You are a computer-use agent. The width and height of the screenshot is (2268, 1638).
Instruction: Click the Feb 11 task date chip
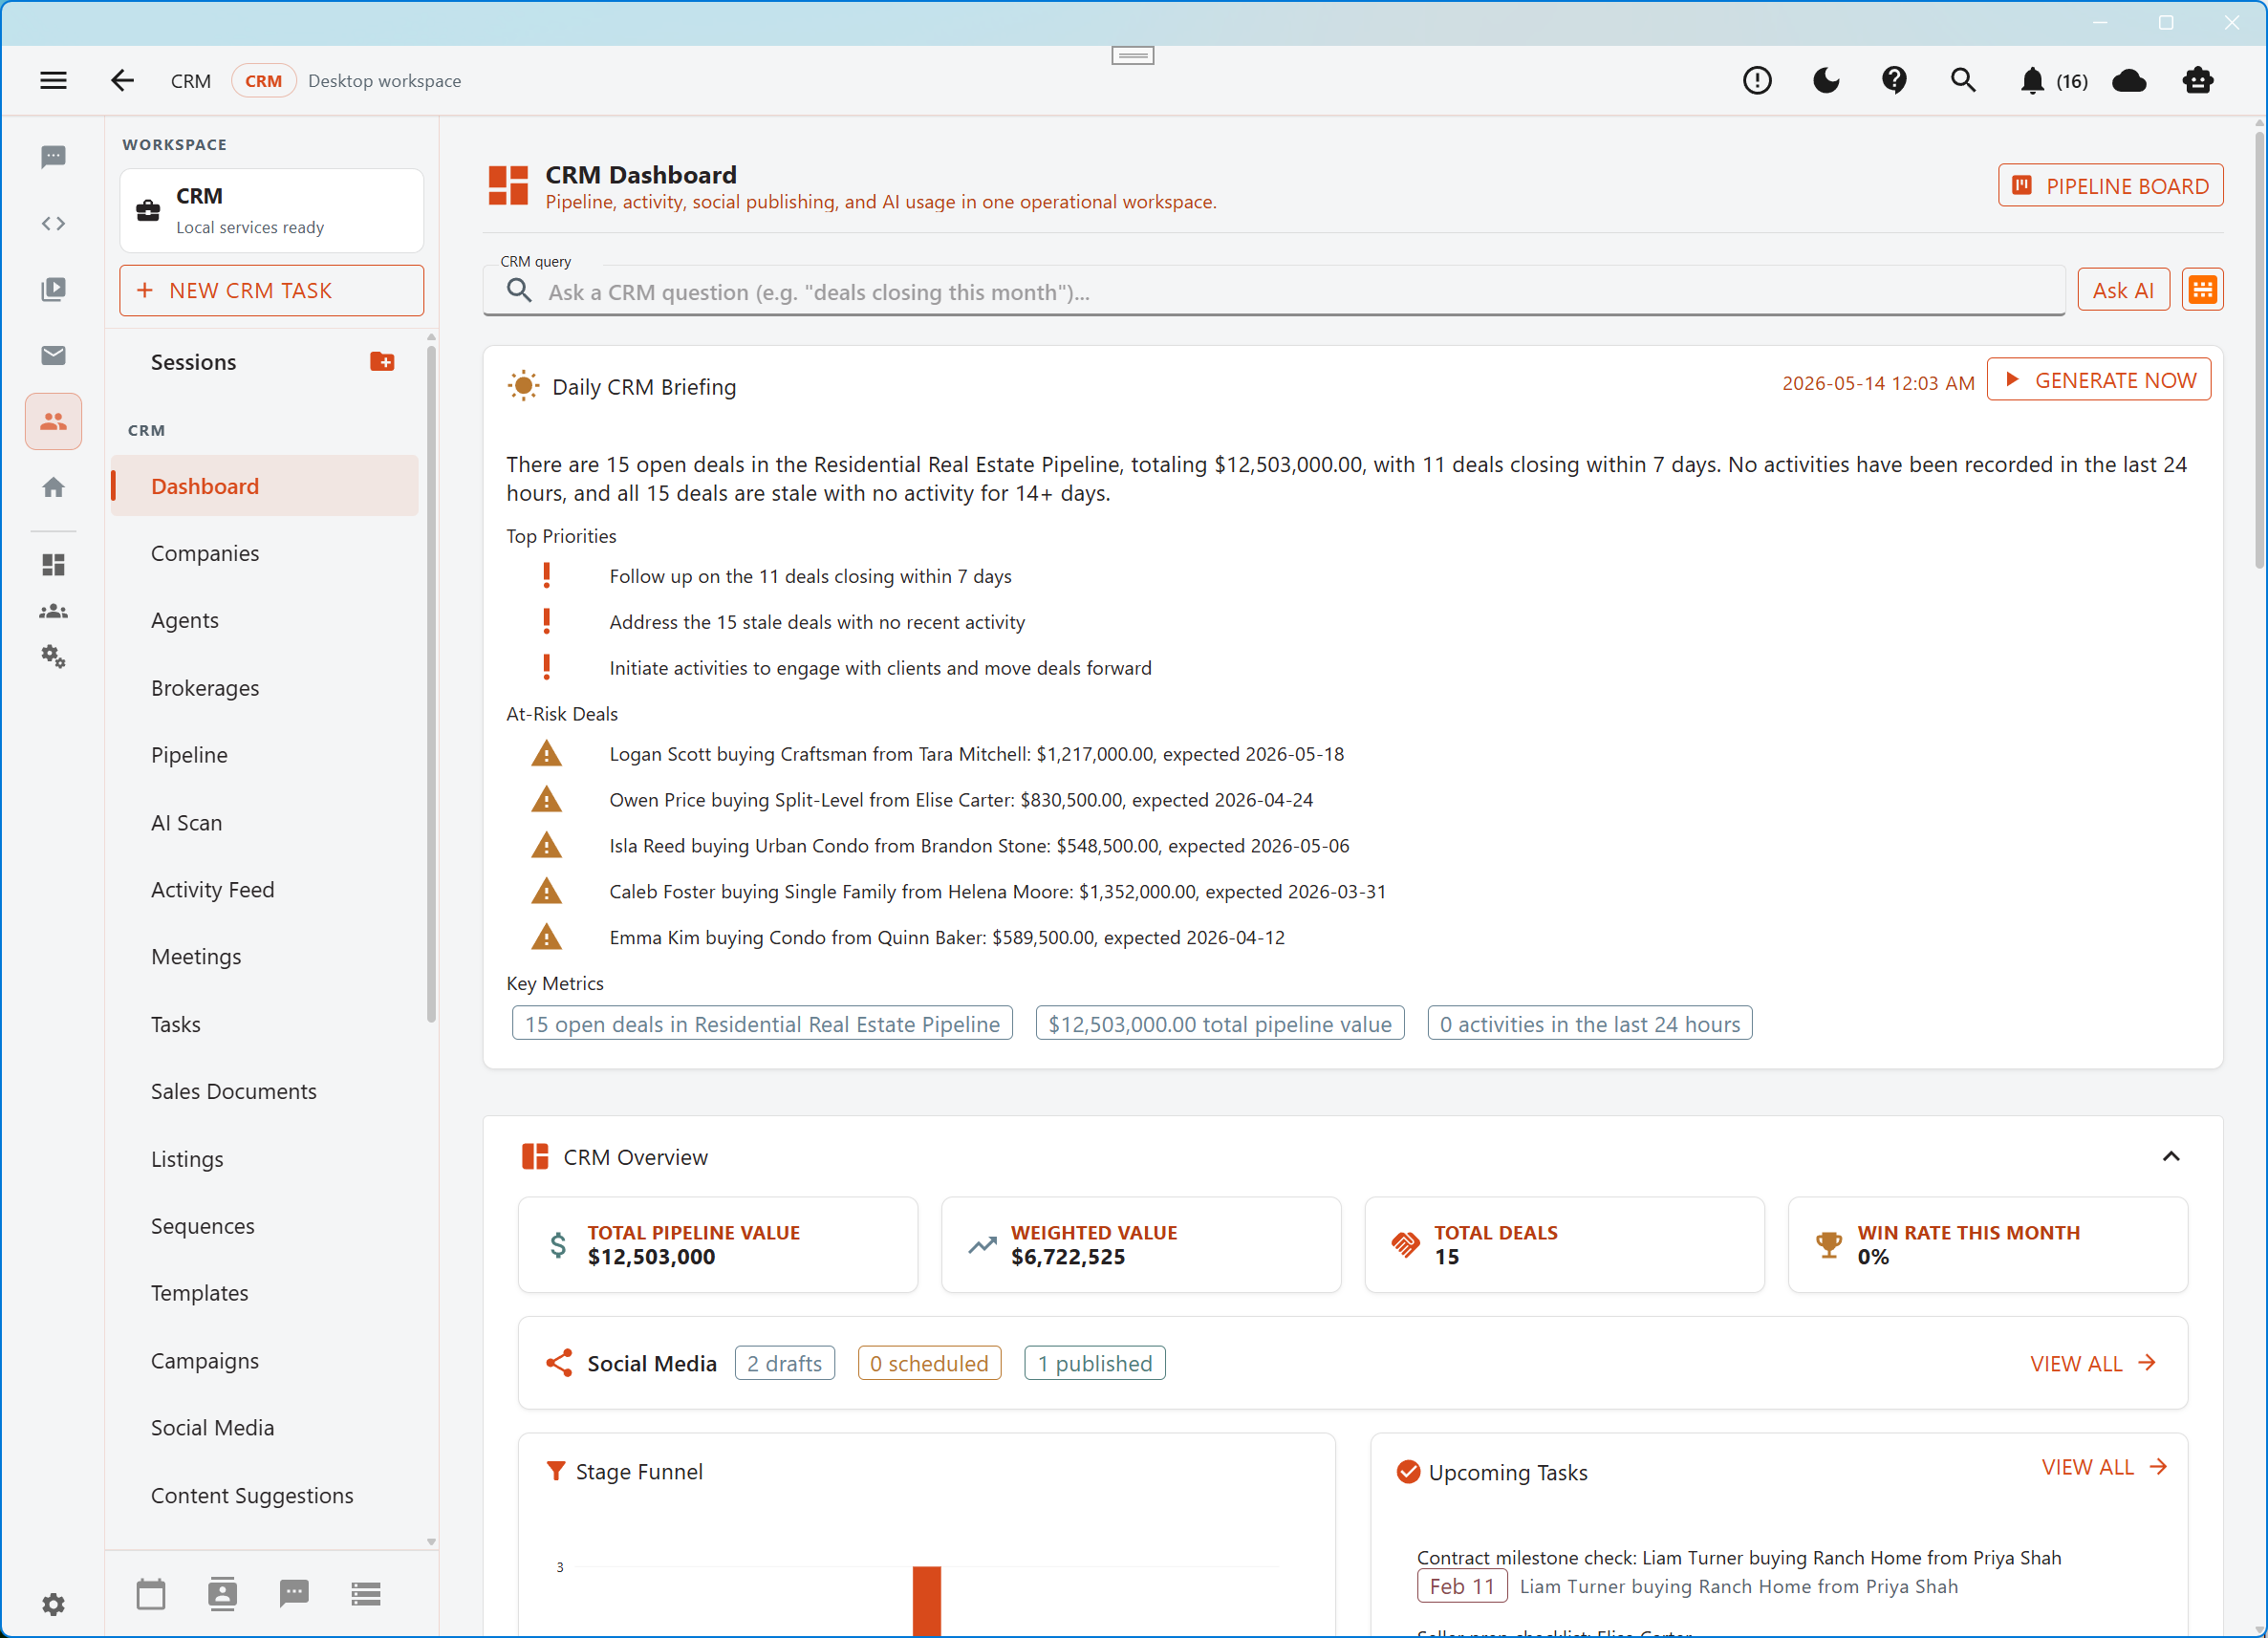(x=1462, y=1586)
